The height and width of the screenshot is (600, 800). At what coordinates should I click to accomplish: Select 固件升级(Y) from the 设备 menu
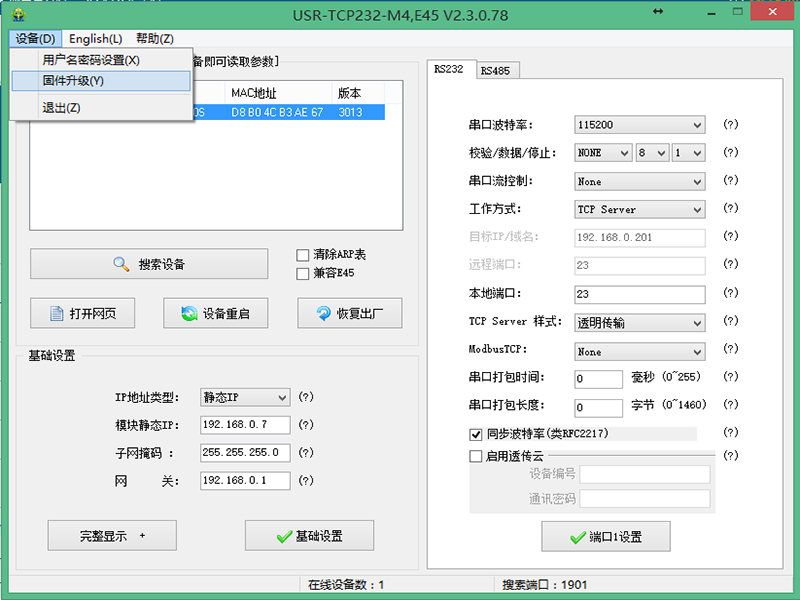point(73,81)
